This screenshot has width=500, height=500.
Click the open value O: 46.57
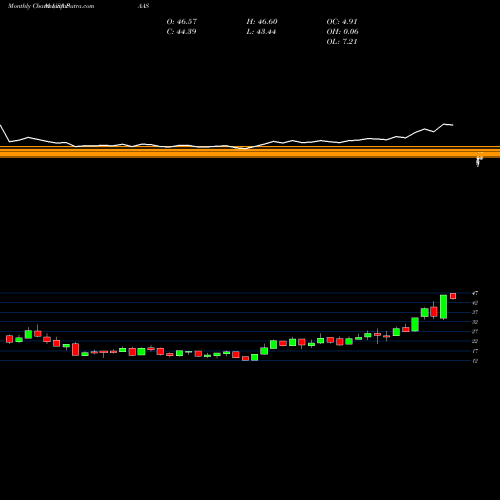(182, 22)
